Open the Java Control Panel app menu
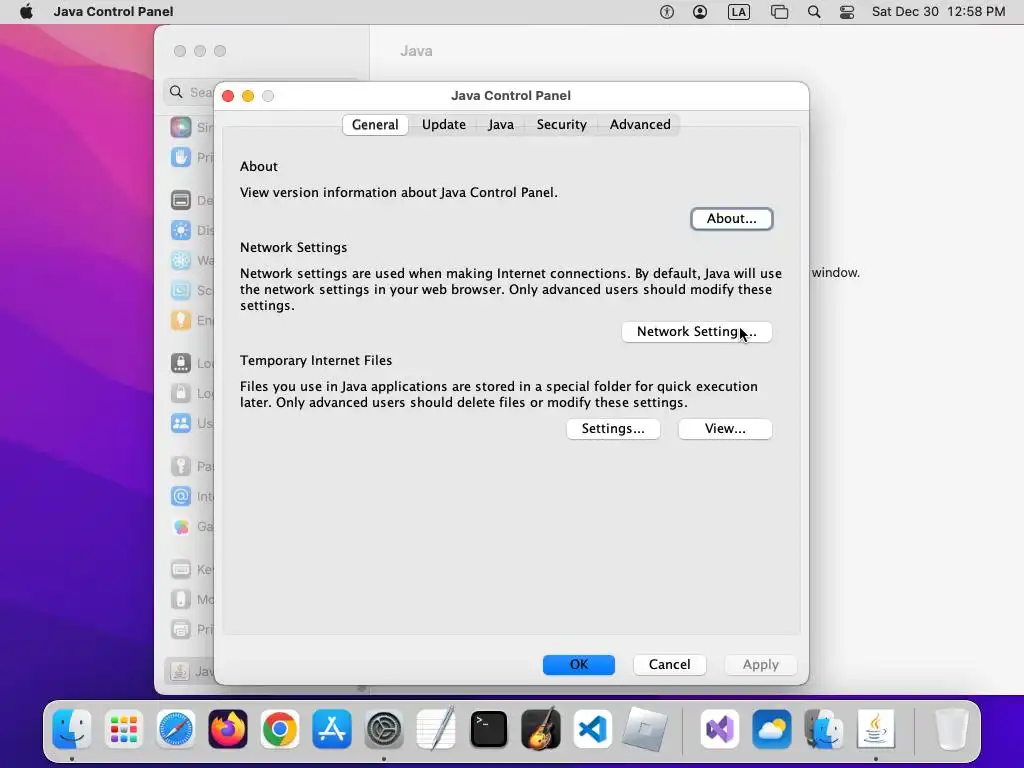The image size is (1024, 768). (x=114, y=12)
